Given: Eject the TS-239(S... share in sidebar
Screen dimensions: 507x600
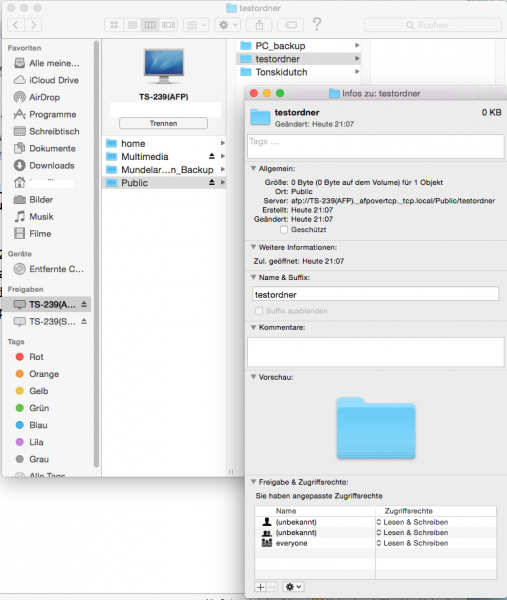Looking at the screenshot, I should point(84,321).
